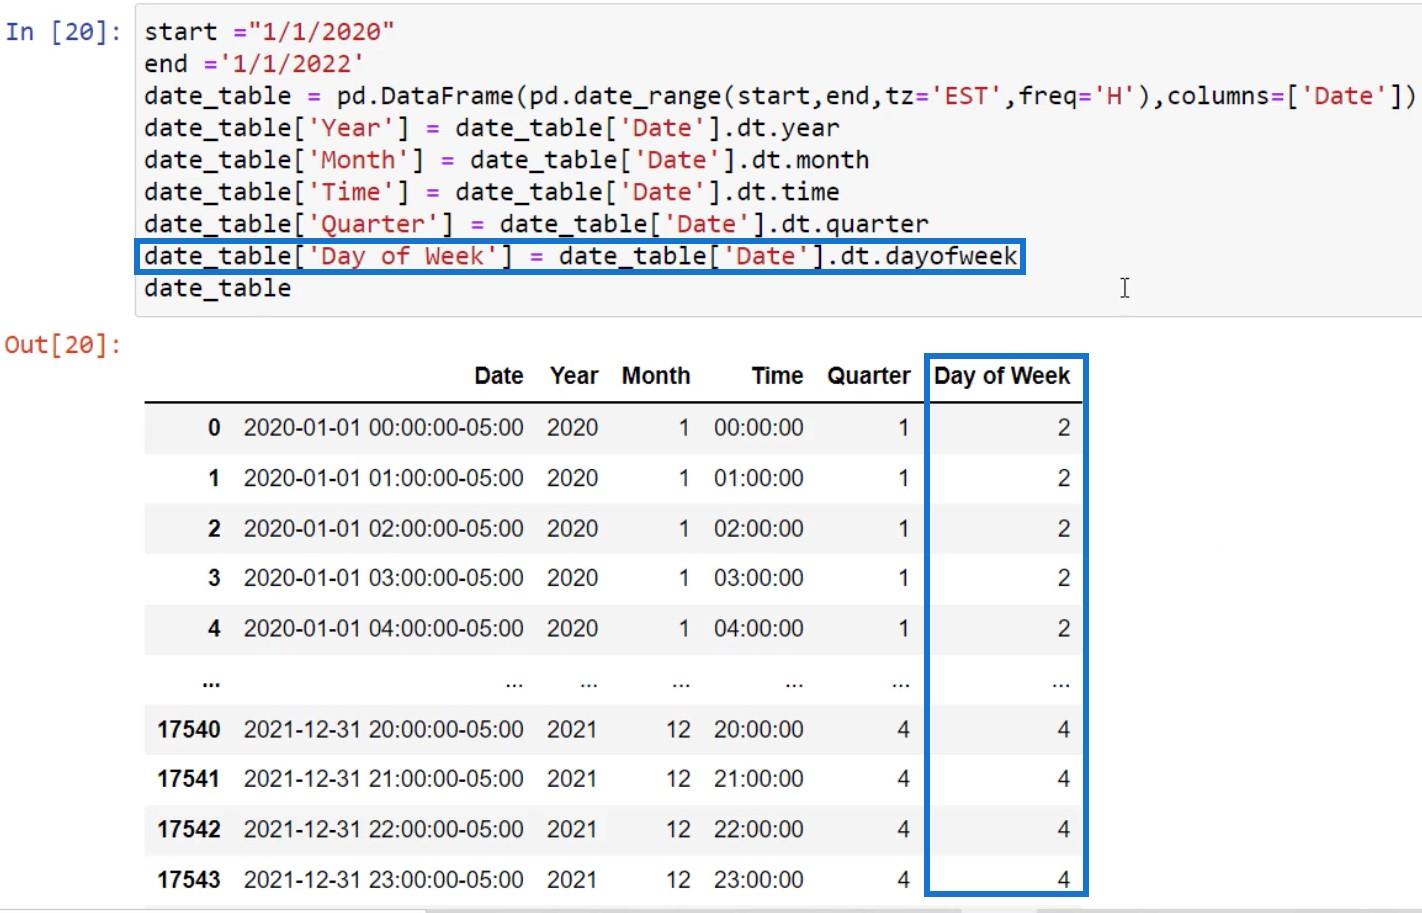Click date cell 2020-01-01 00:00:00-05:00
This screenshot has height=913, width=1422.
pos(384,428)
